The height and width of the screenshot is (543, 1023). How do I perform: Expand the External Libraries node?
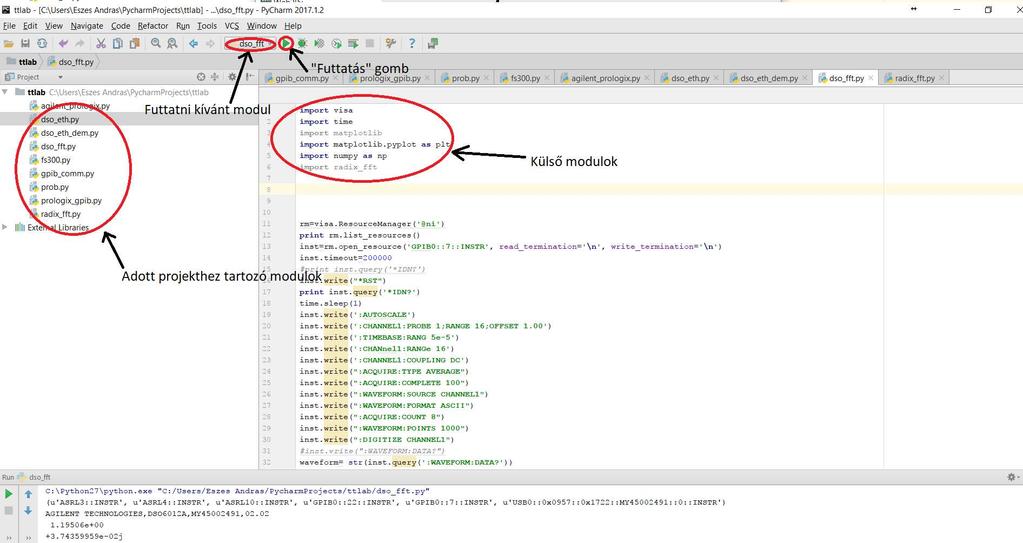pyautogui.click(x=5, y=227)
